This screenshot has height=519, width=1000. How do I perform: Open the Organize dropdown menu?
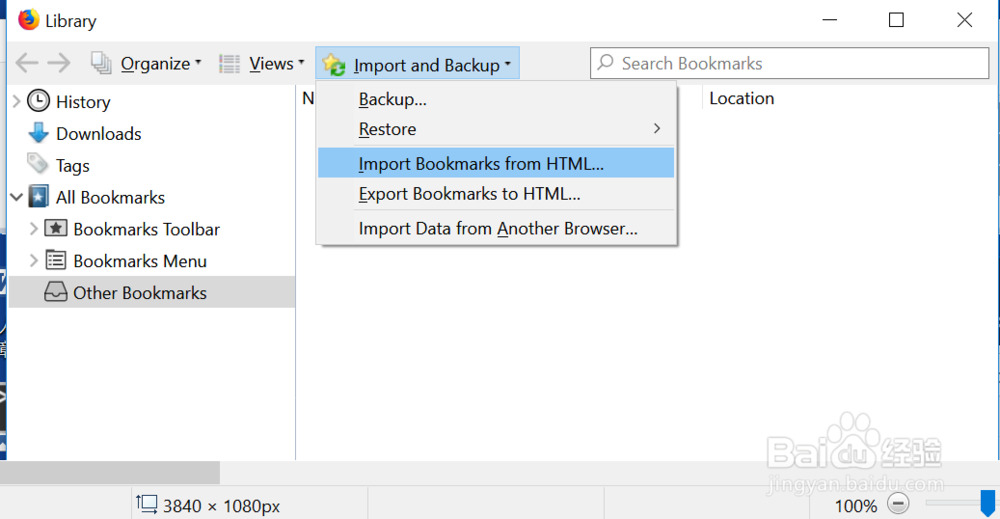point(146,63)
